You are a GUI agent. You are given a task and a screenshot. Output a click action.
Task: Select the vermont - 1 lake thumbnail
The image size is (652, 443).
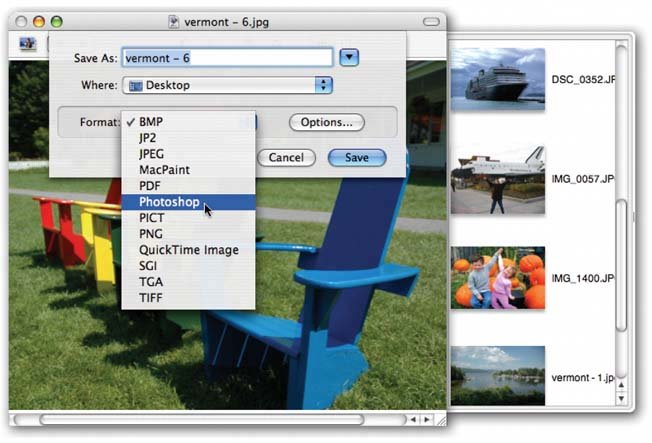[498, 376]
